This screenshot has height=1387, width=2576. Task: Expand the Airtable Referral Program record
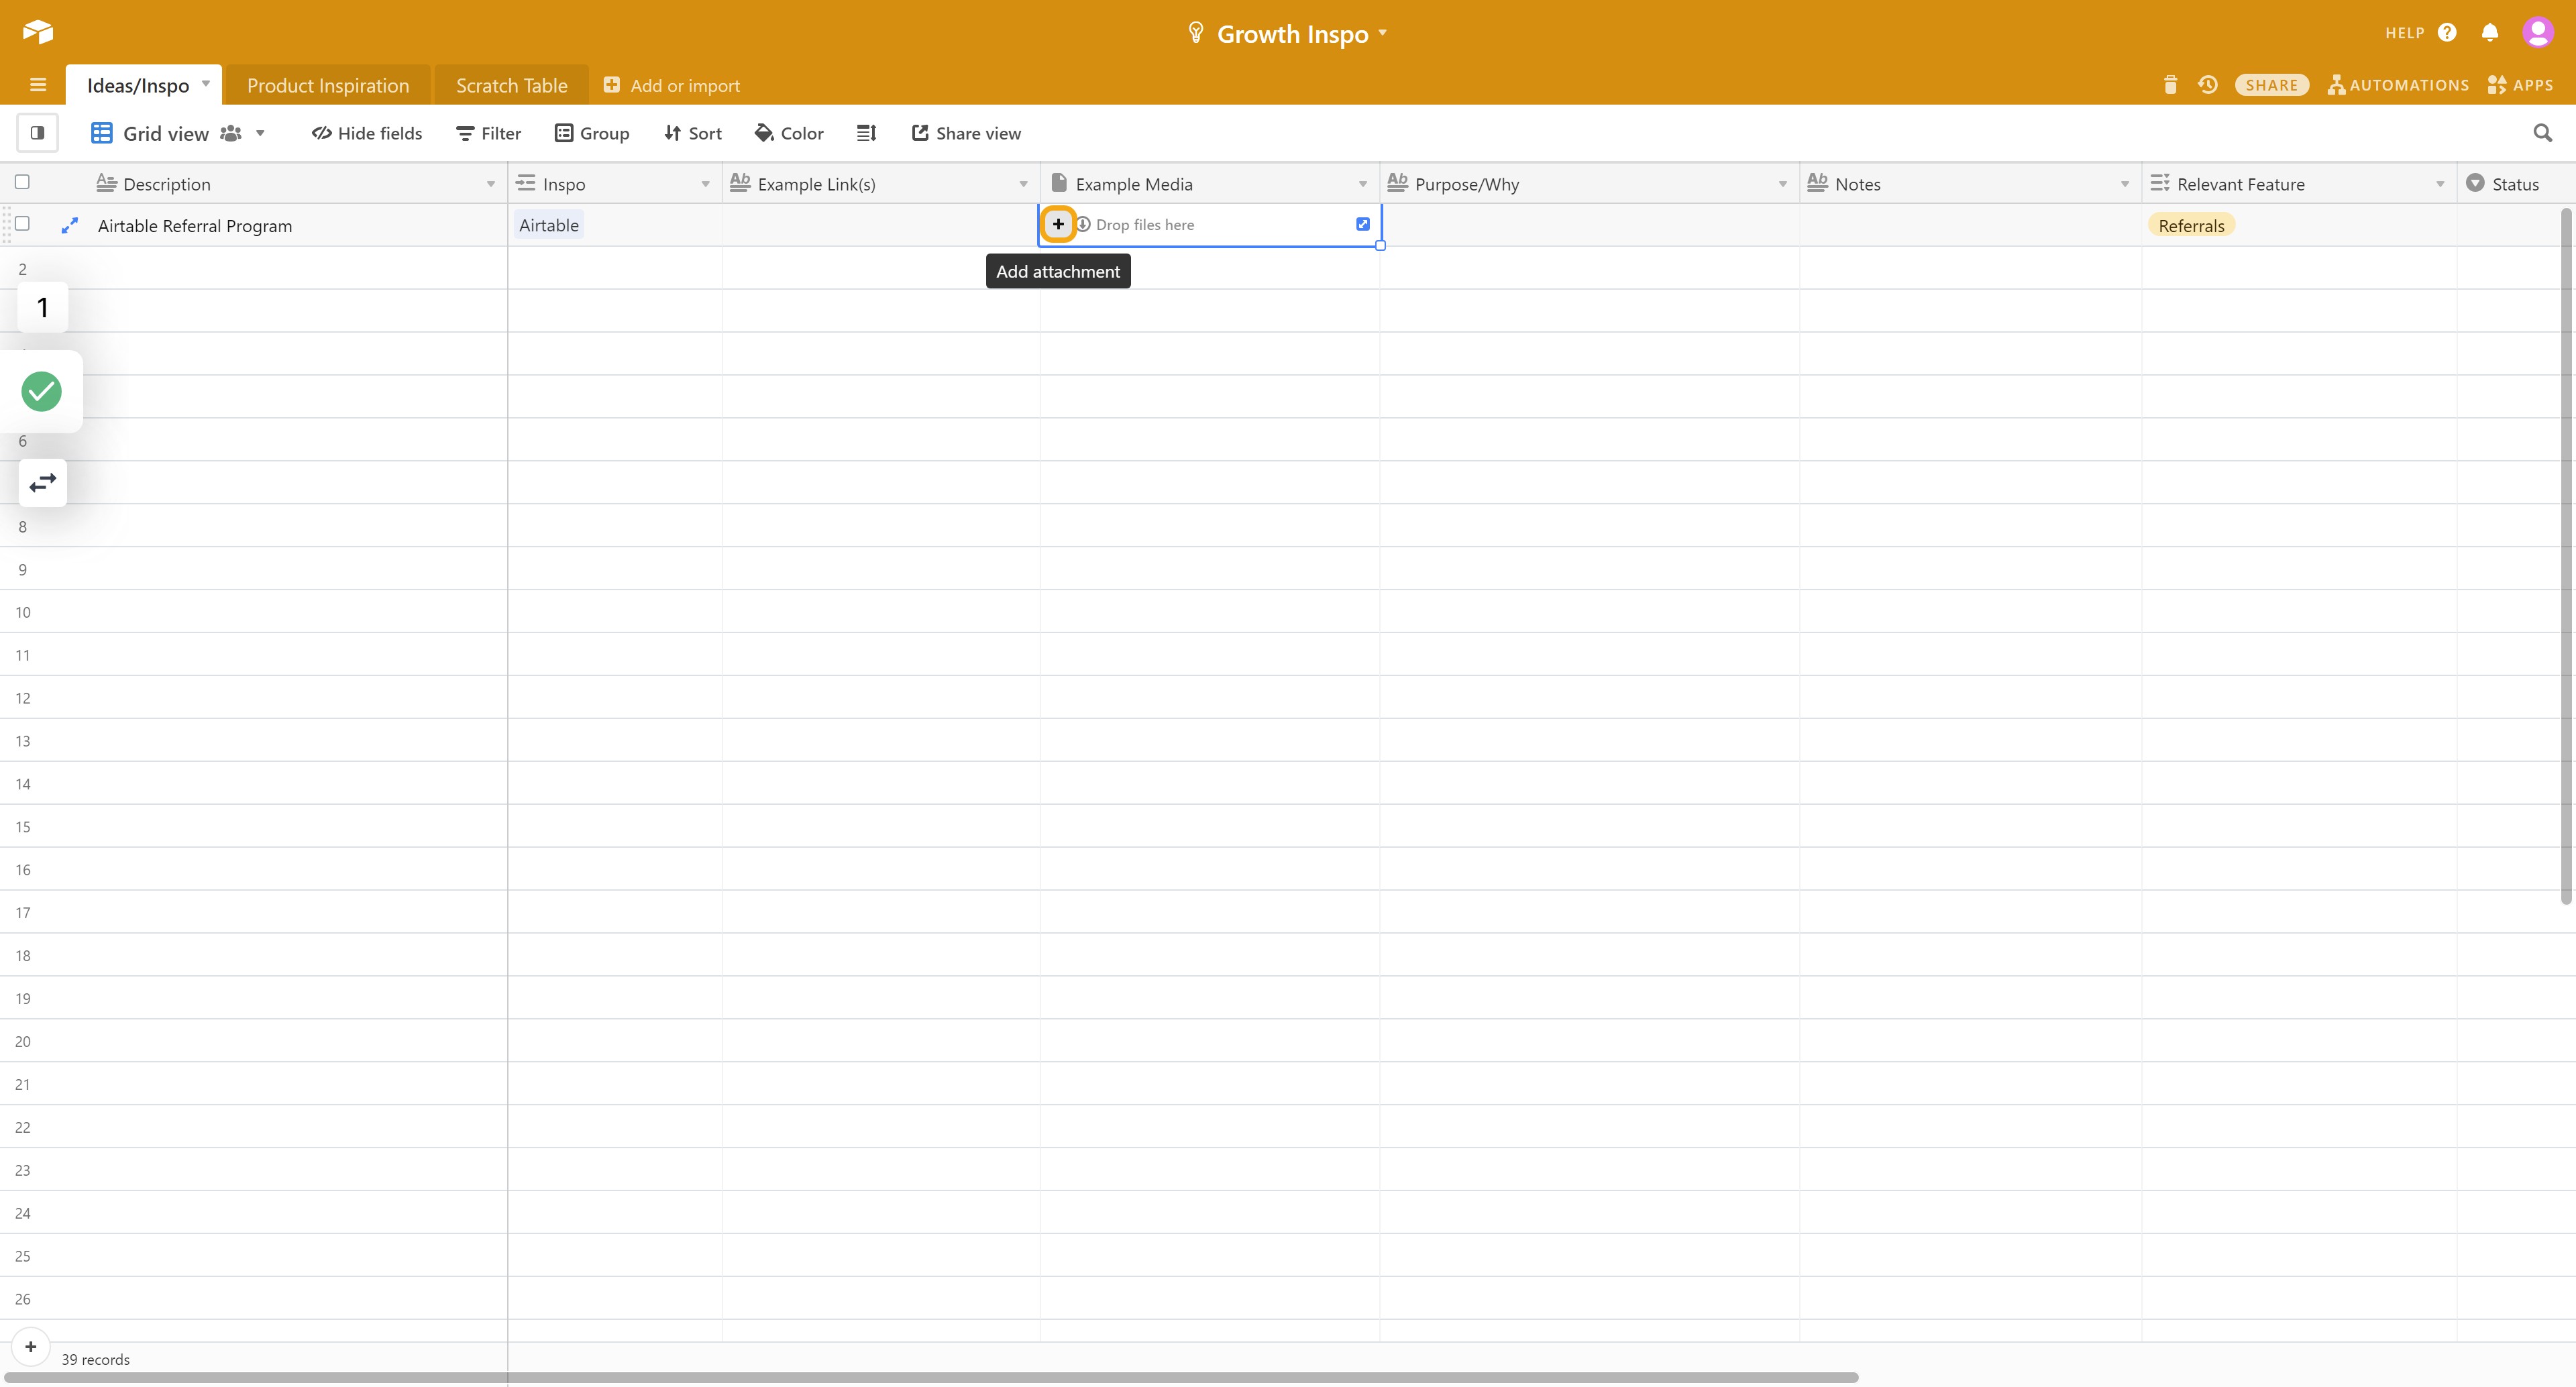[x=69, y=226]
